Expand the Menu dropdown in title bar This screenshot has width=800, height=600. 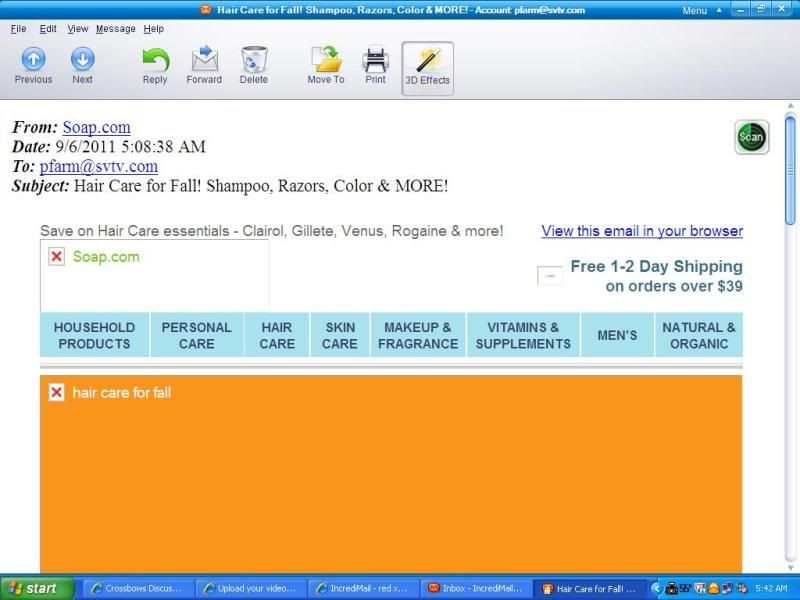point(702,10)
